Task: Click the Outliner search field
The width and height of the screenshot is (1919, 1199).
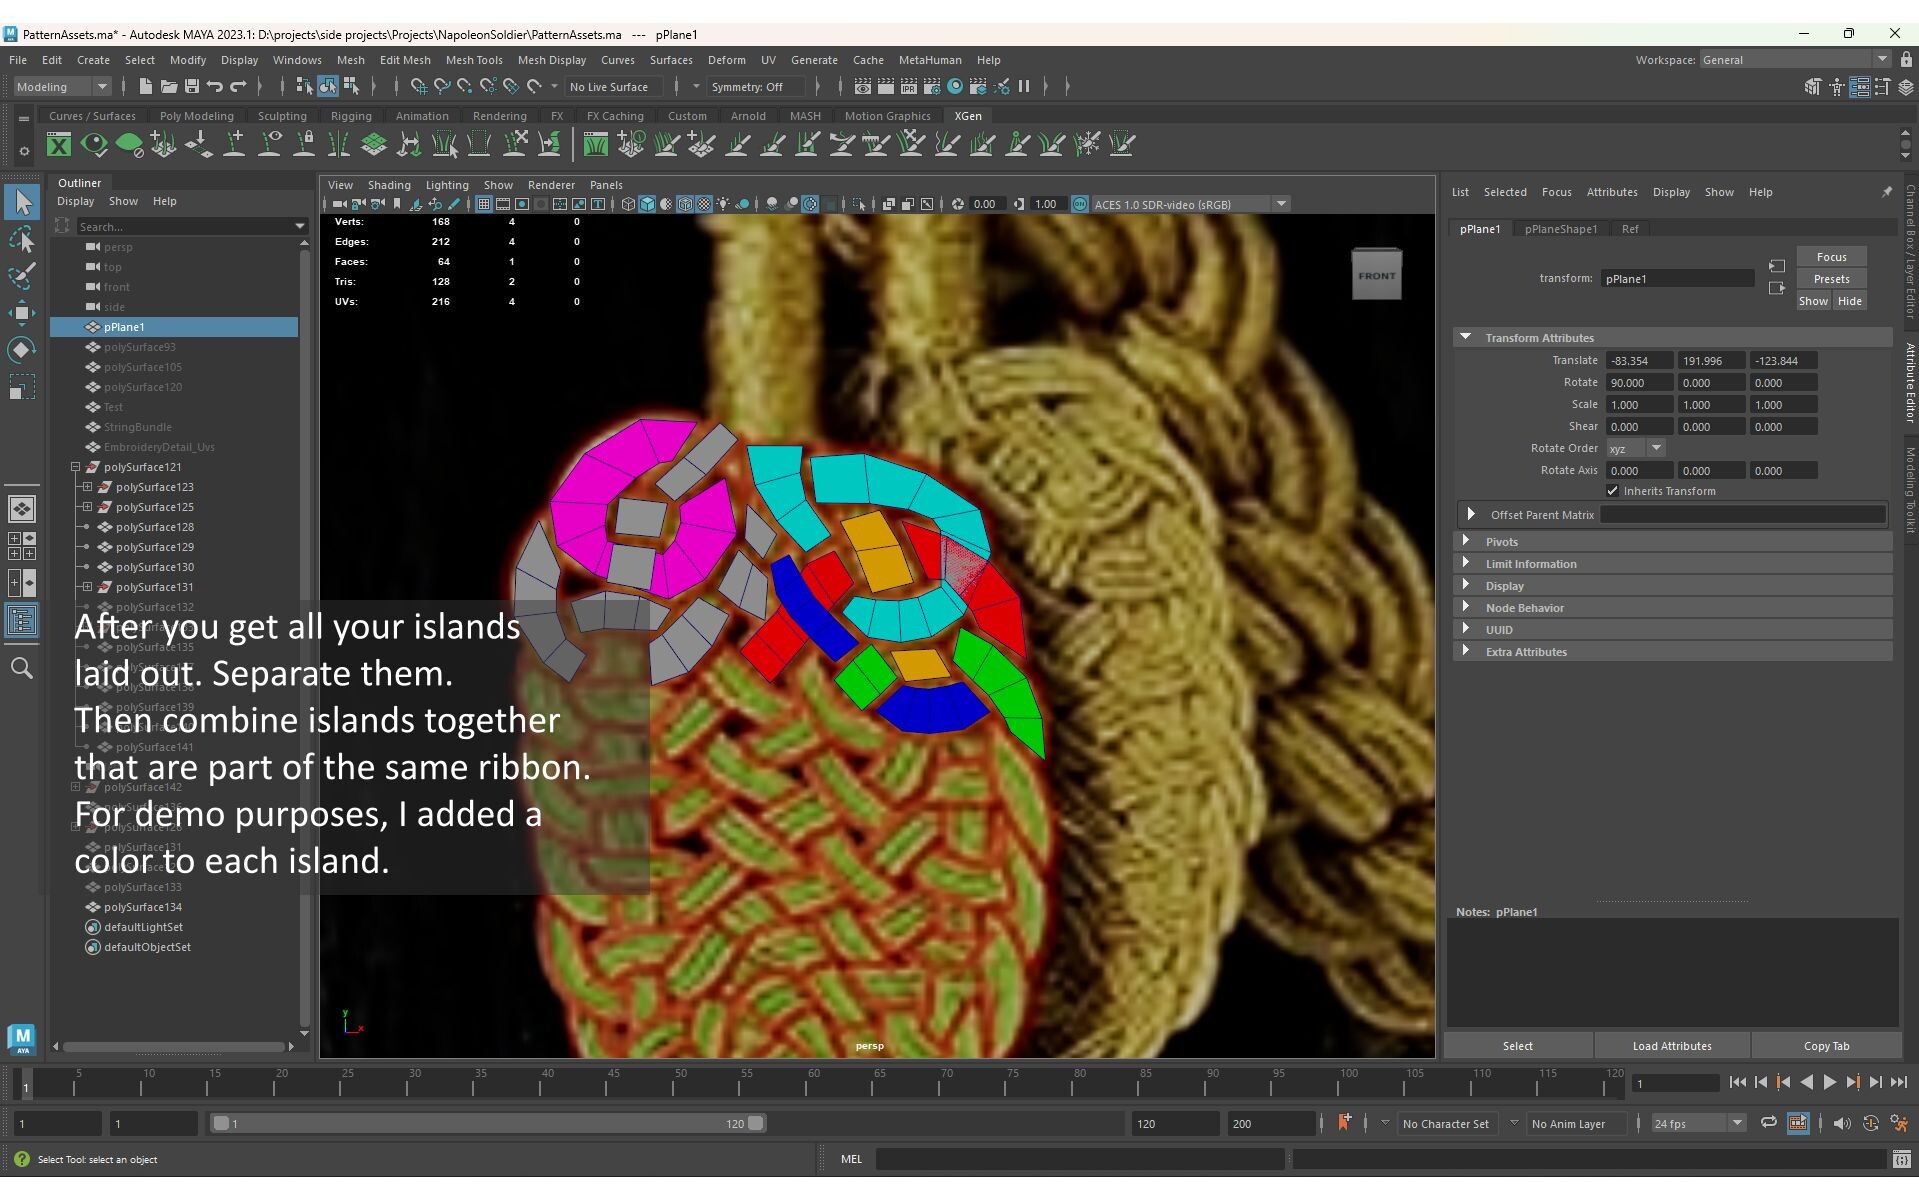Action: click(x=192, y=226)
